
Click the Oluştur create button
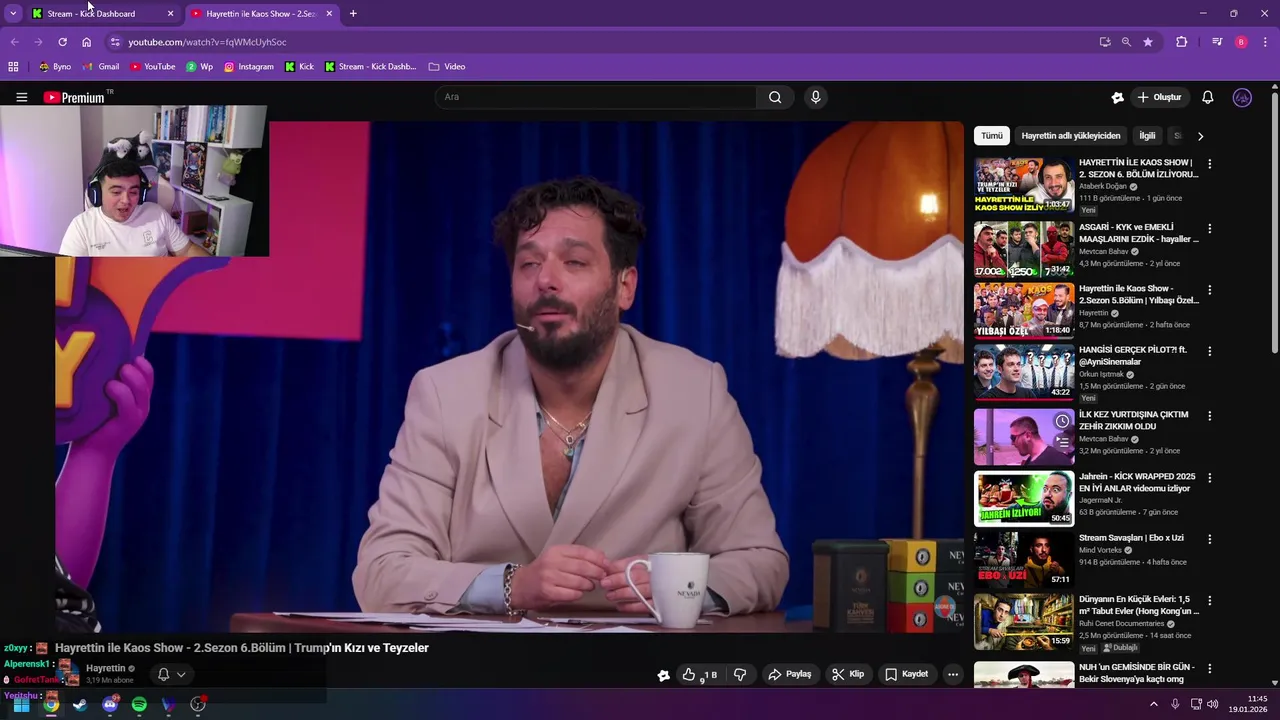click(x=1159, y=97)
